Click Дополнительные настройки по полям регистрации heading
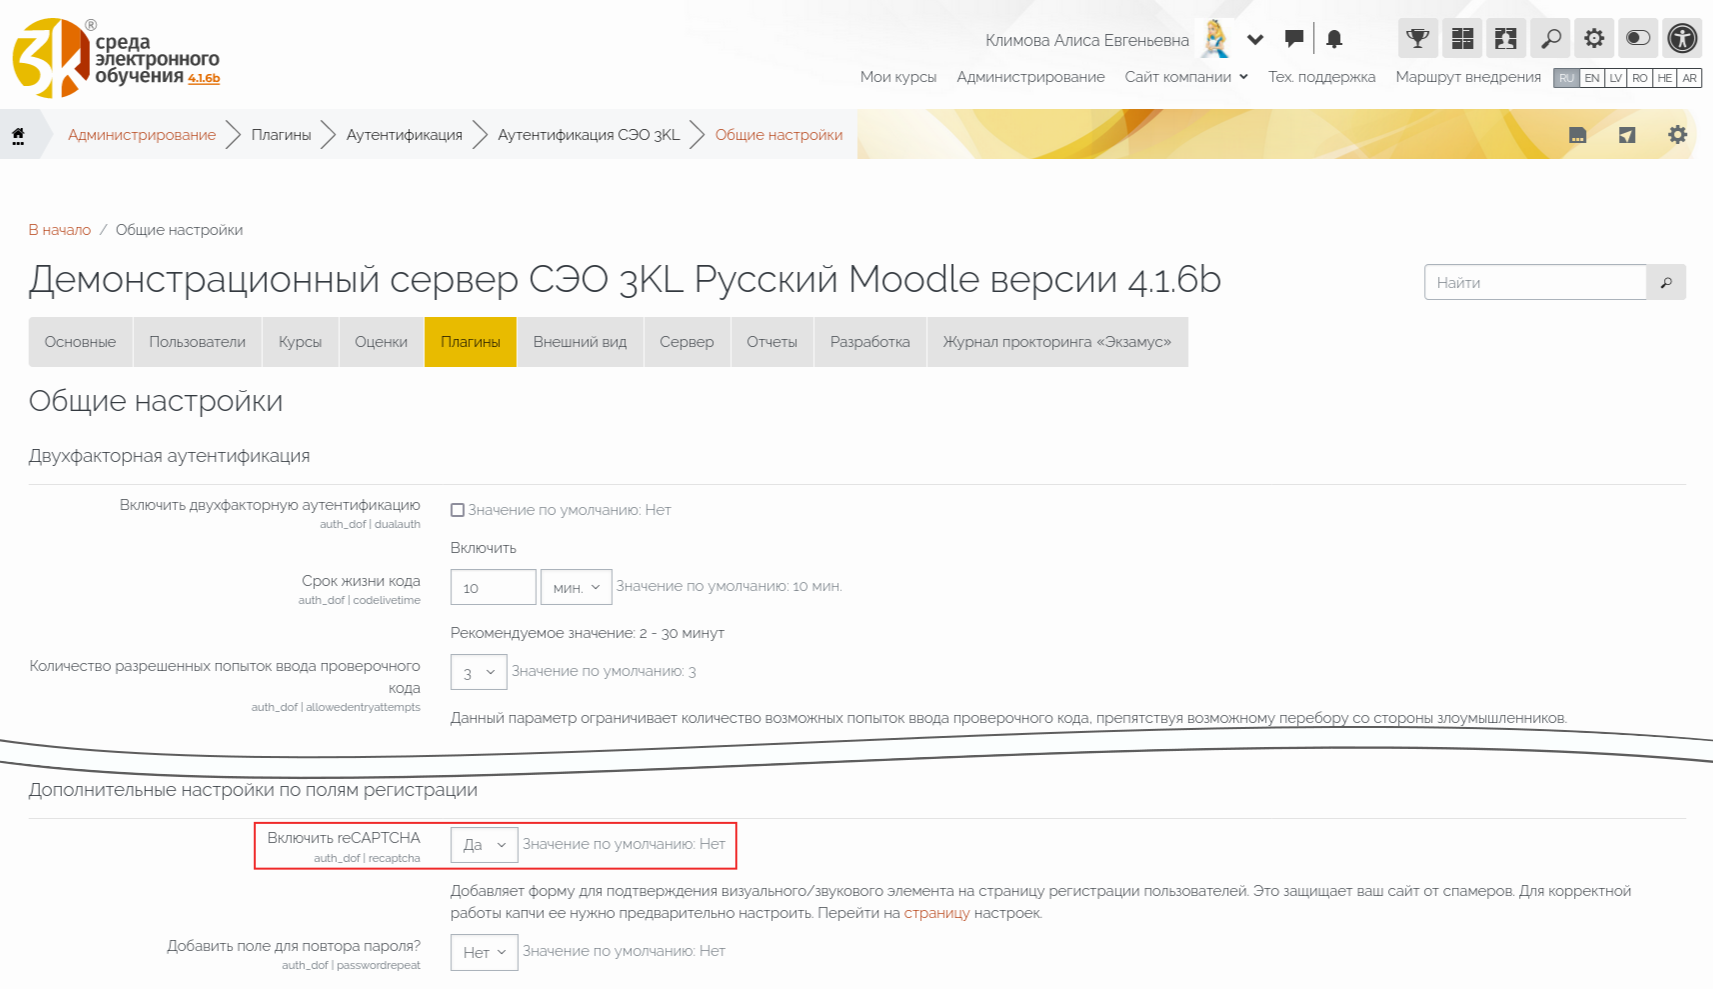Viewport: 1713px width, 989px height. [253, 790]
